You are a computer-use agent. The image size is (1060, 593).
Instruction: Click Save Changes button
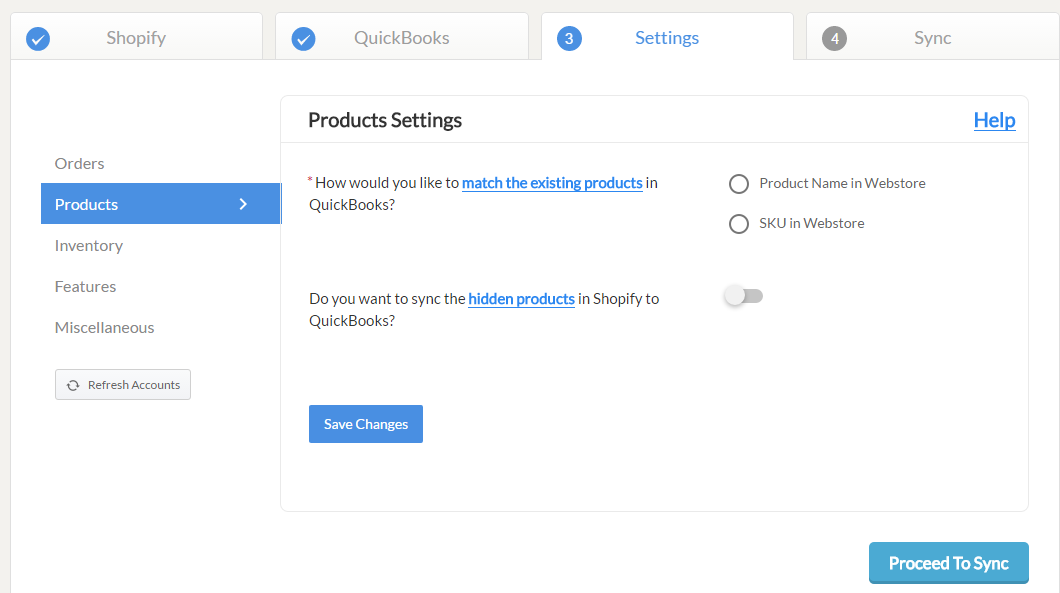click(366, 424)
